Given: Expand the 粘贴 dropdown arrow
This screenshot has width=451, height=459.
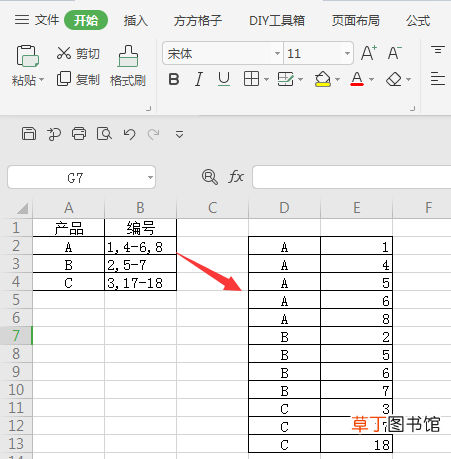Looking at the screenshot, I should [42, 80].
